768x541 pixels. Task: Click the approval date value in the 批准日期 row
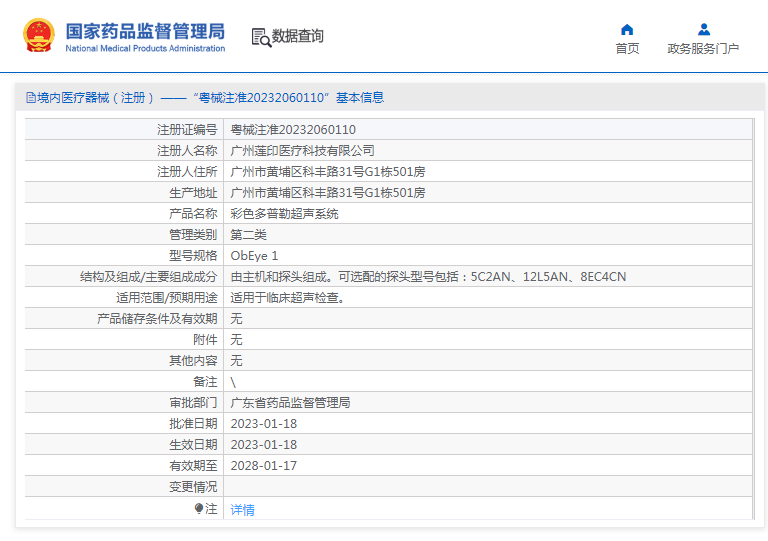click(264, 424)
